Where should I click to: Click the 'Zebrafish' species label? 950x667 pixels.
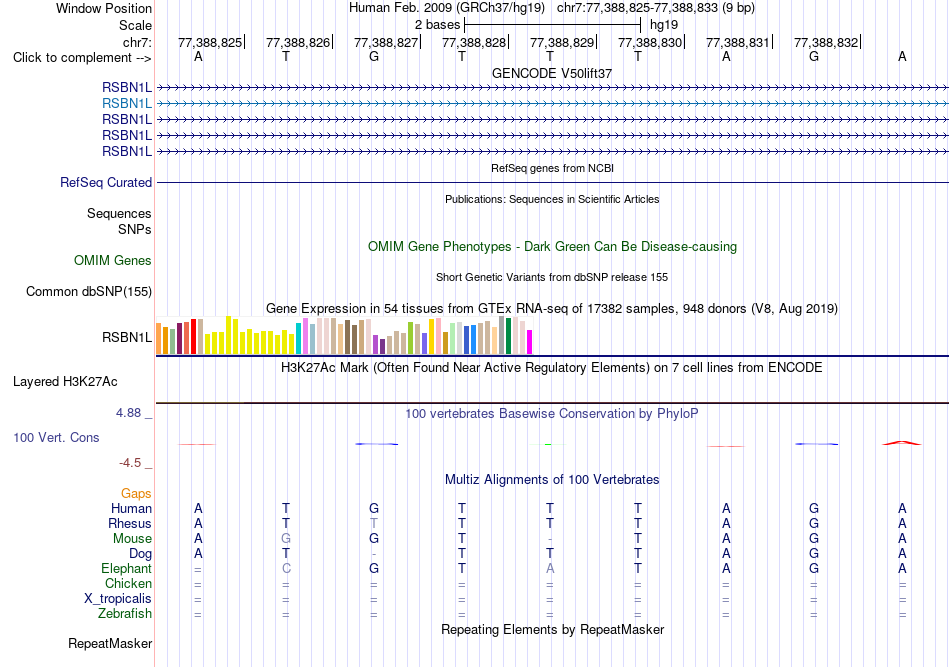[x=125, y=614]
